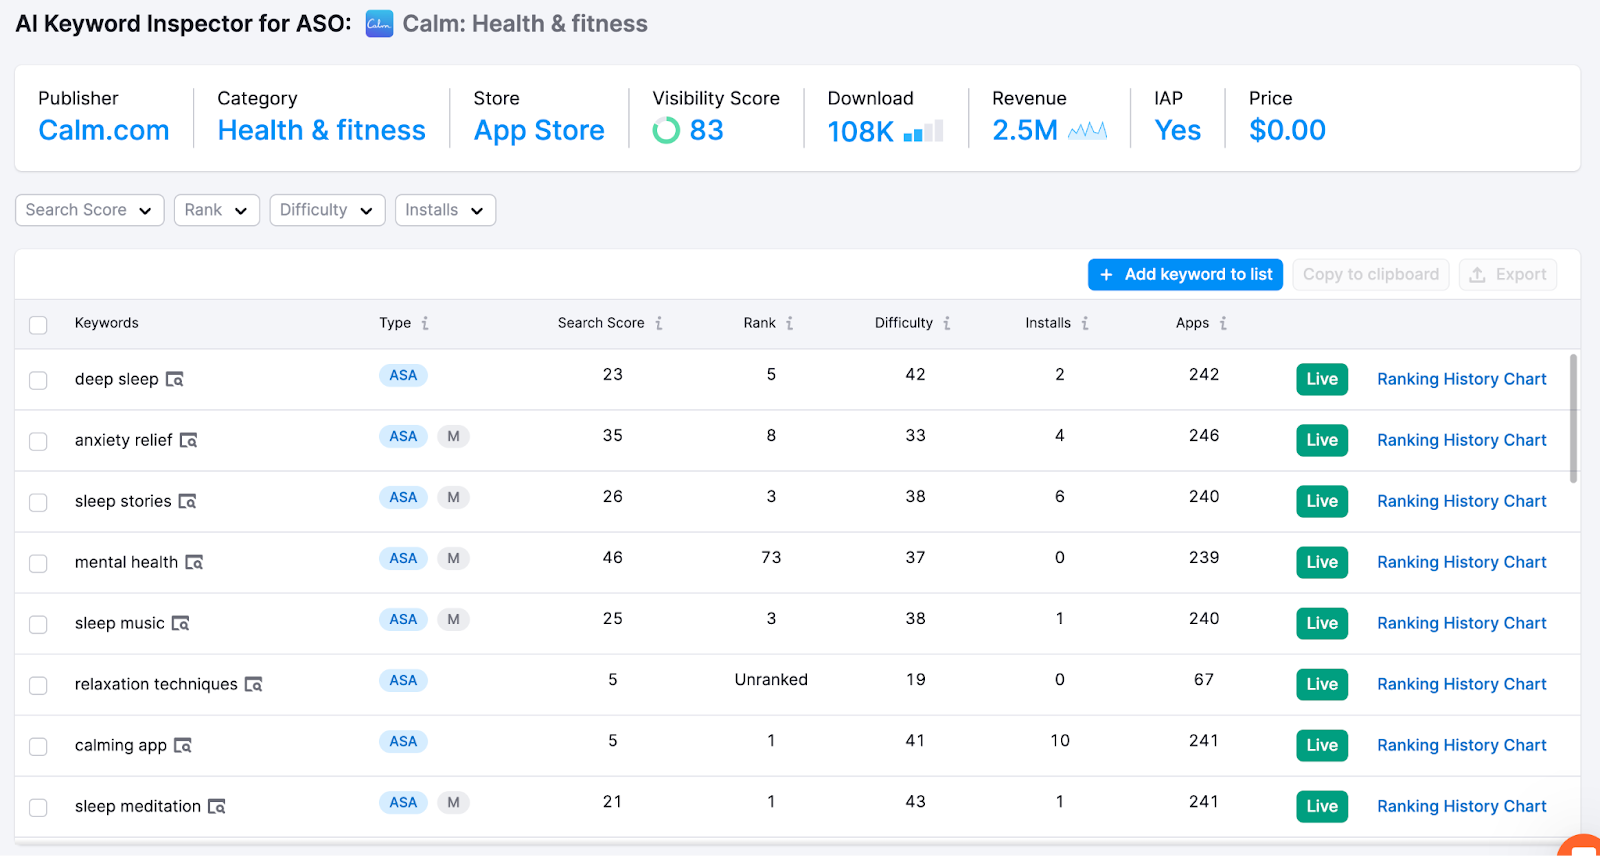Open the App Store link
This screenshot has width=1600, height=856.
(x=539, y=130)
